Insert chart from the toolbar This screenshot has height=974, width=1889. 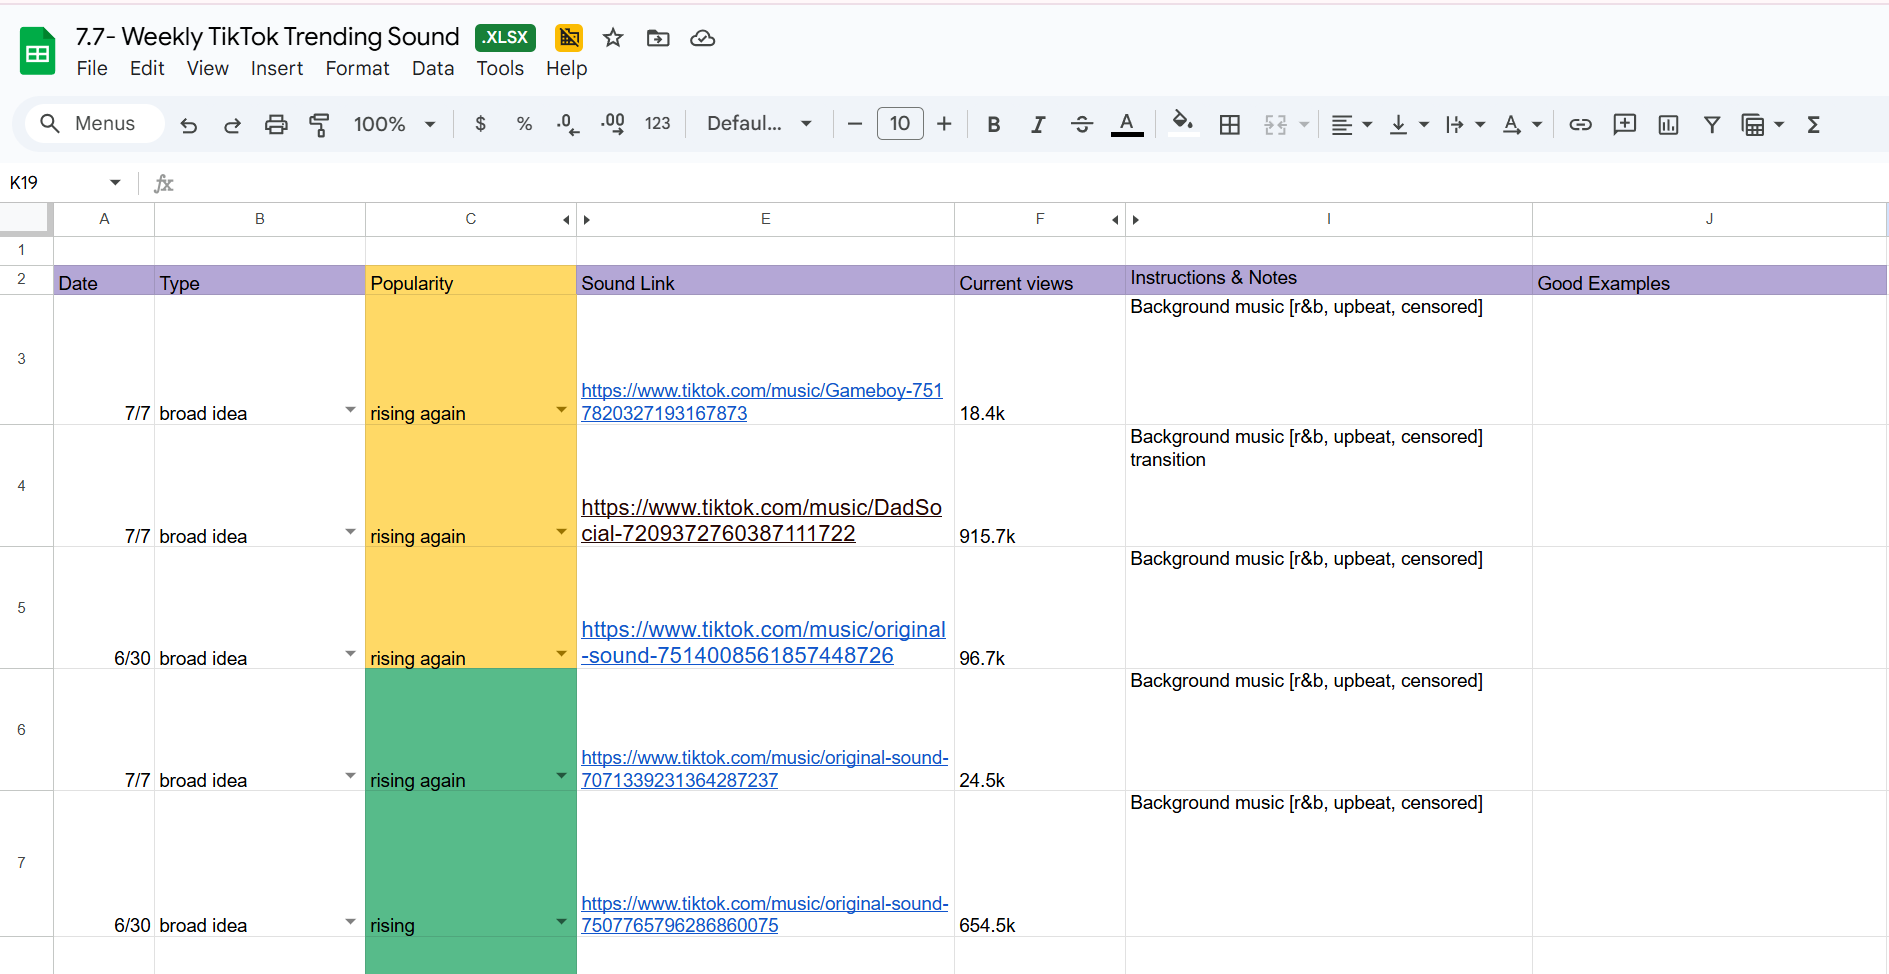click(x=1668, y=125)
